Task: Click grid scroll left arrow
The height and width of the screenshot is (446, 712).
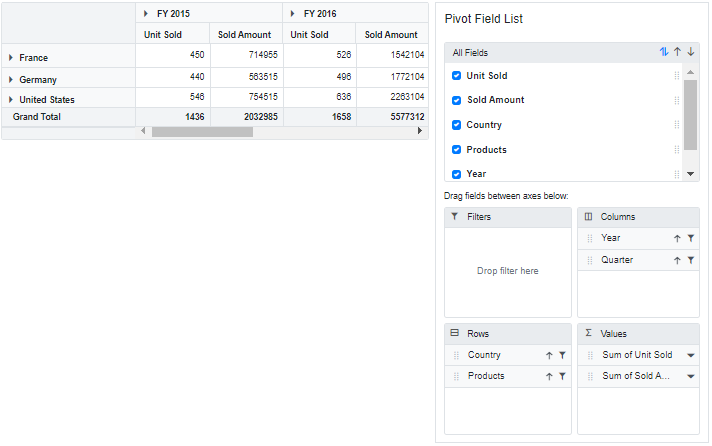Action: (143, 131)
